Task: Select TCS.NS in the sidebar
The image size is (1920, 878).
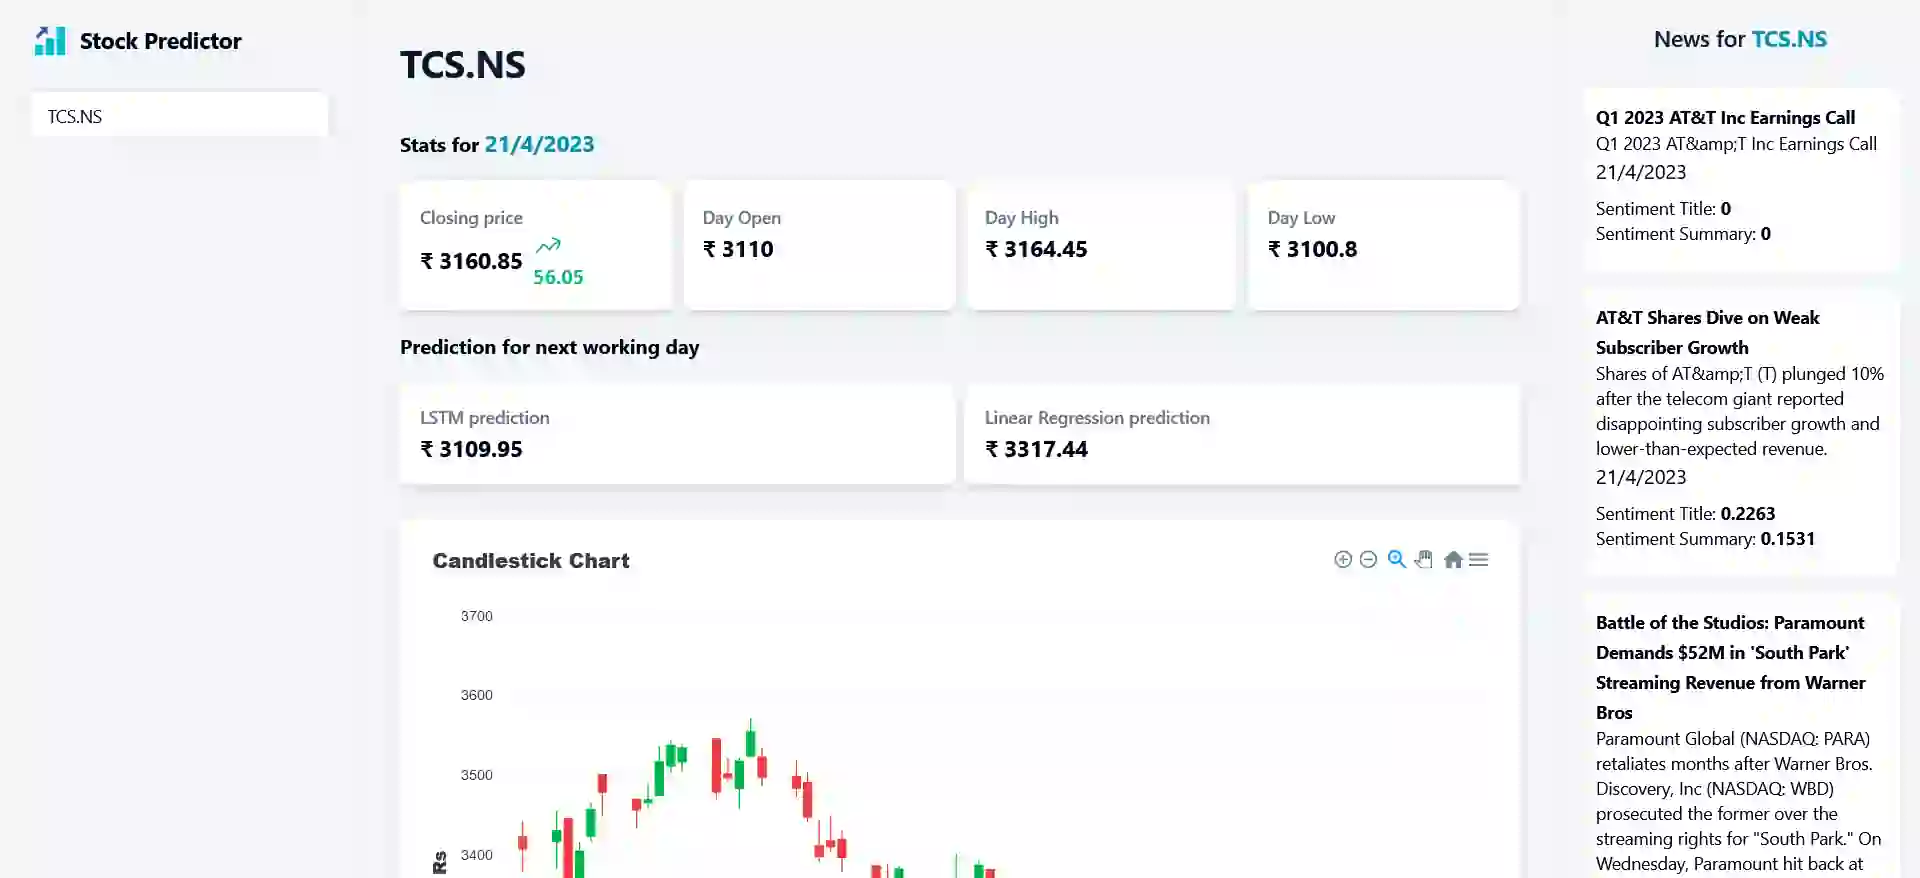Action: tap(180, 116)
